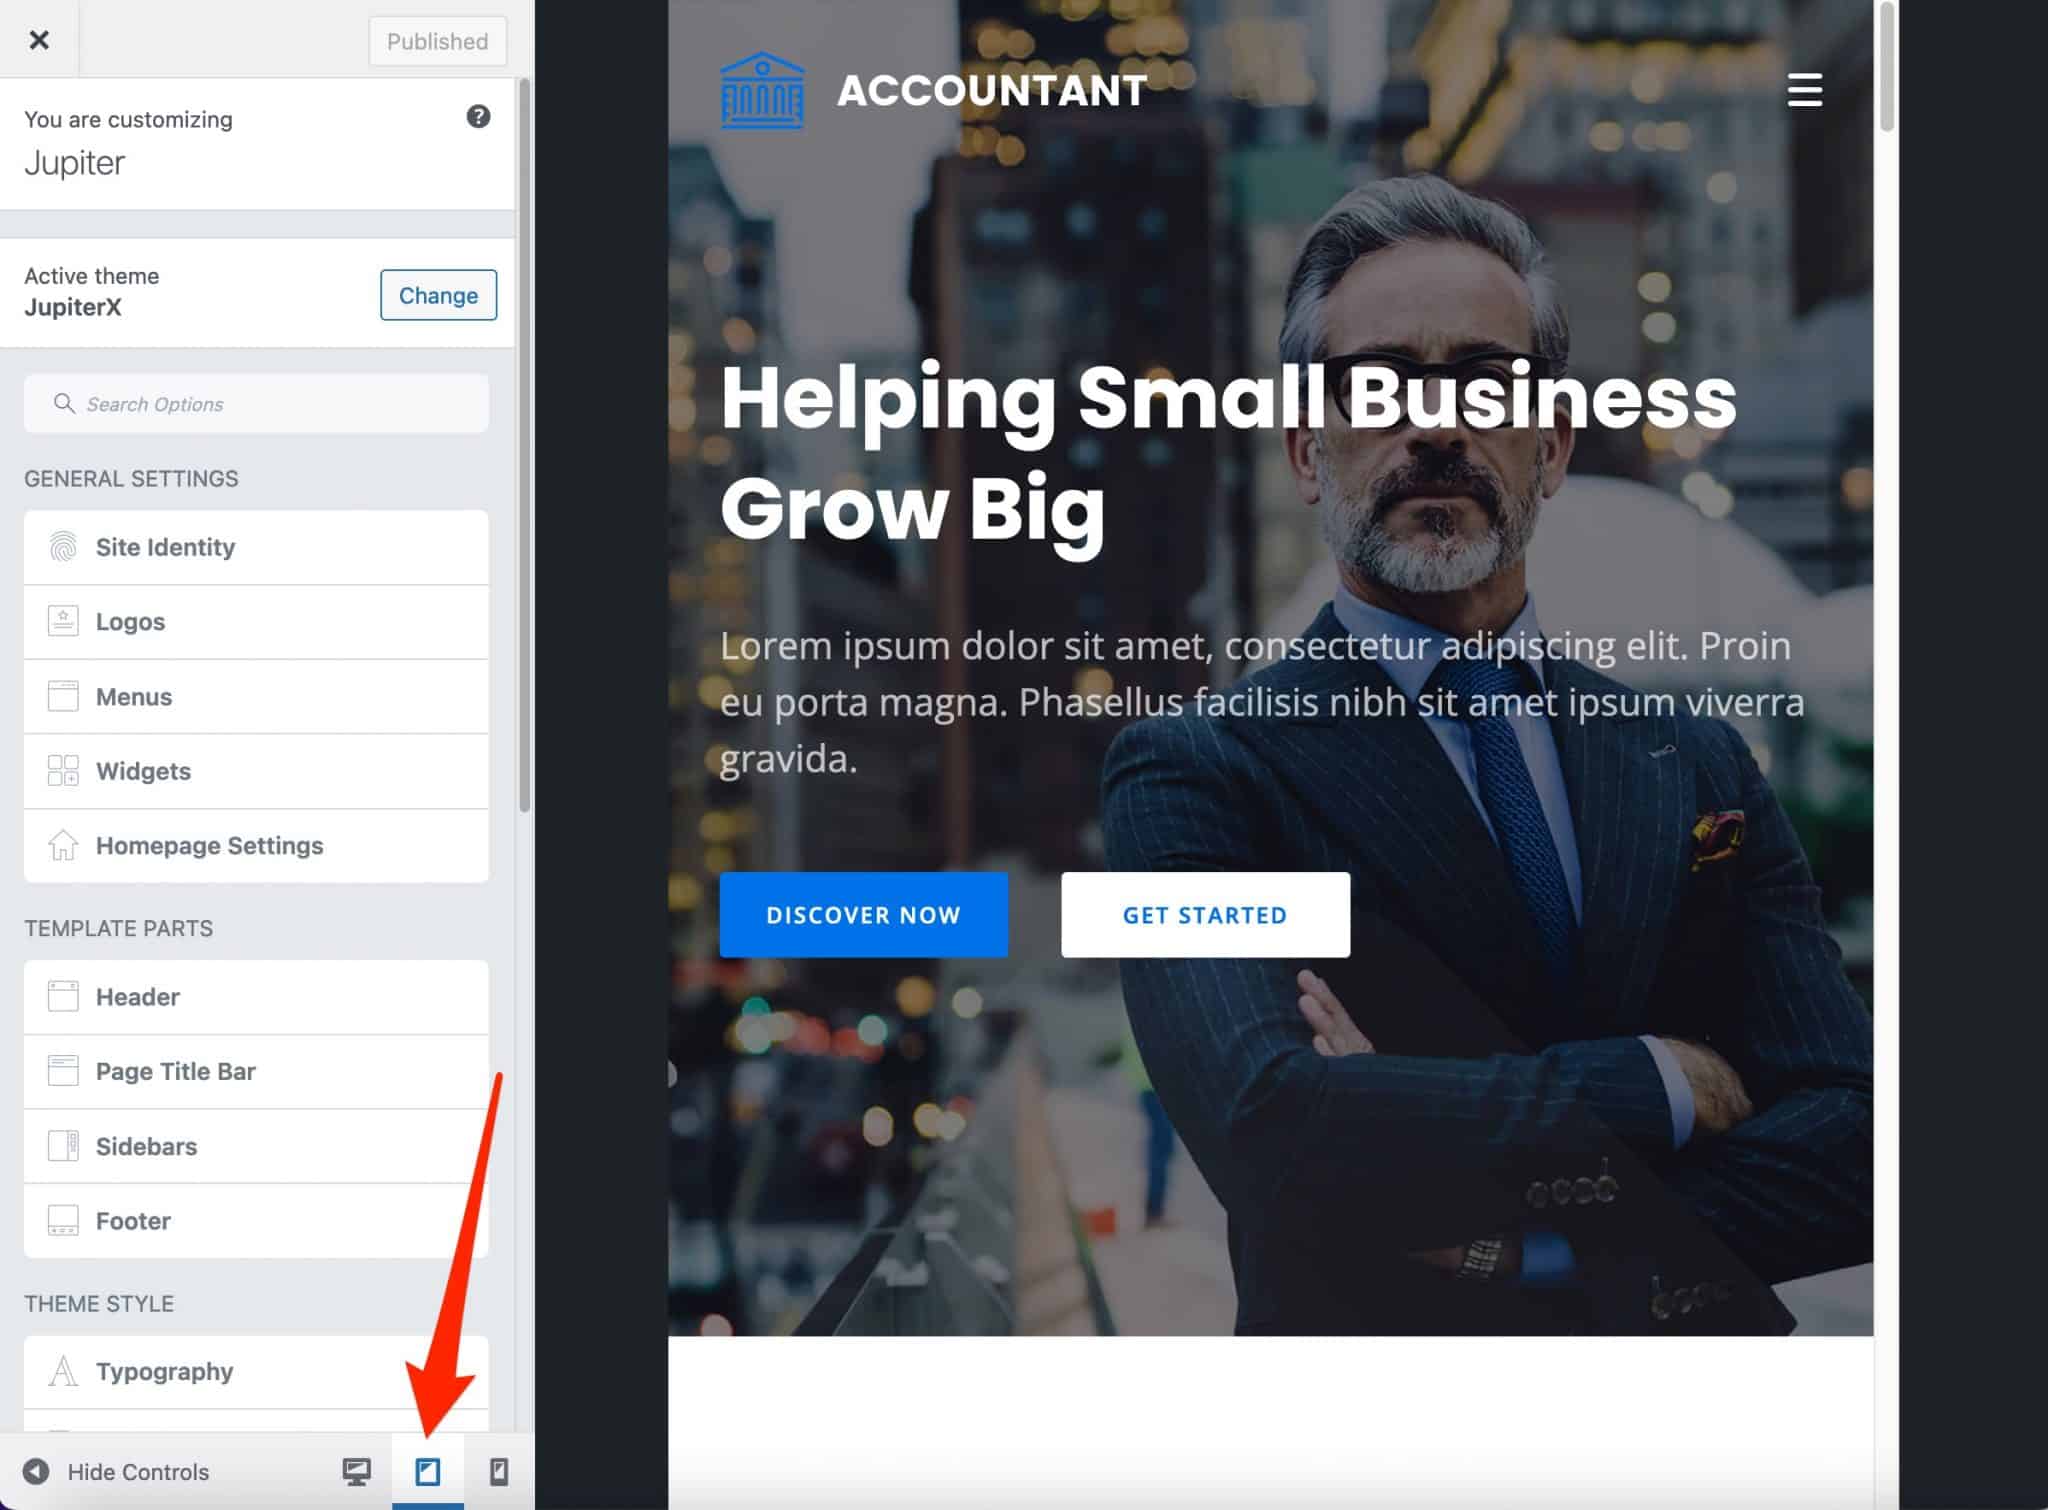This screenshot has height=1510, width=2048.
Task: Click the Accountant bank logo icon
Action: (x=762, y=90)
